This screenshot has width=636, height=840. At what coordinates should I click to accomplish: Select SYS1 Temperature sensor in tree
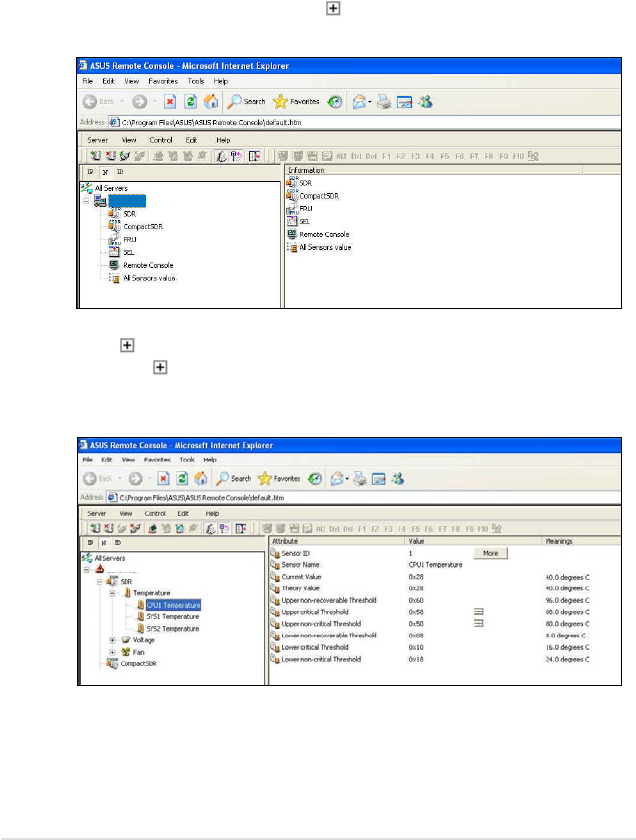(x=173, y=617)
